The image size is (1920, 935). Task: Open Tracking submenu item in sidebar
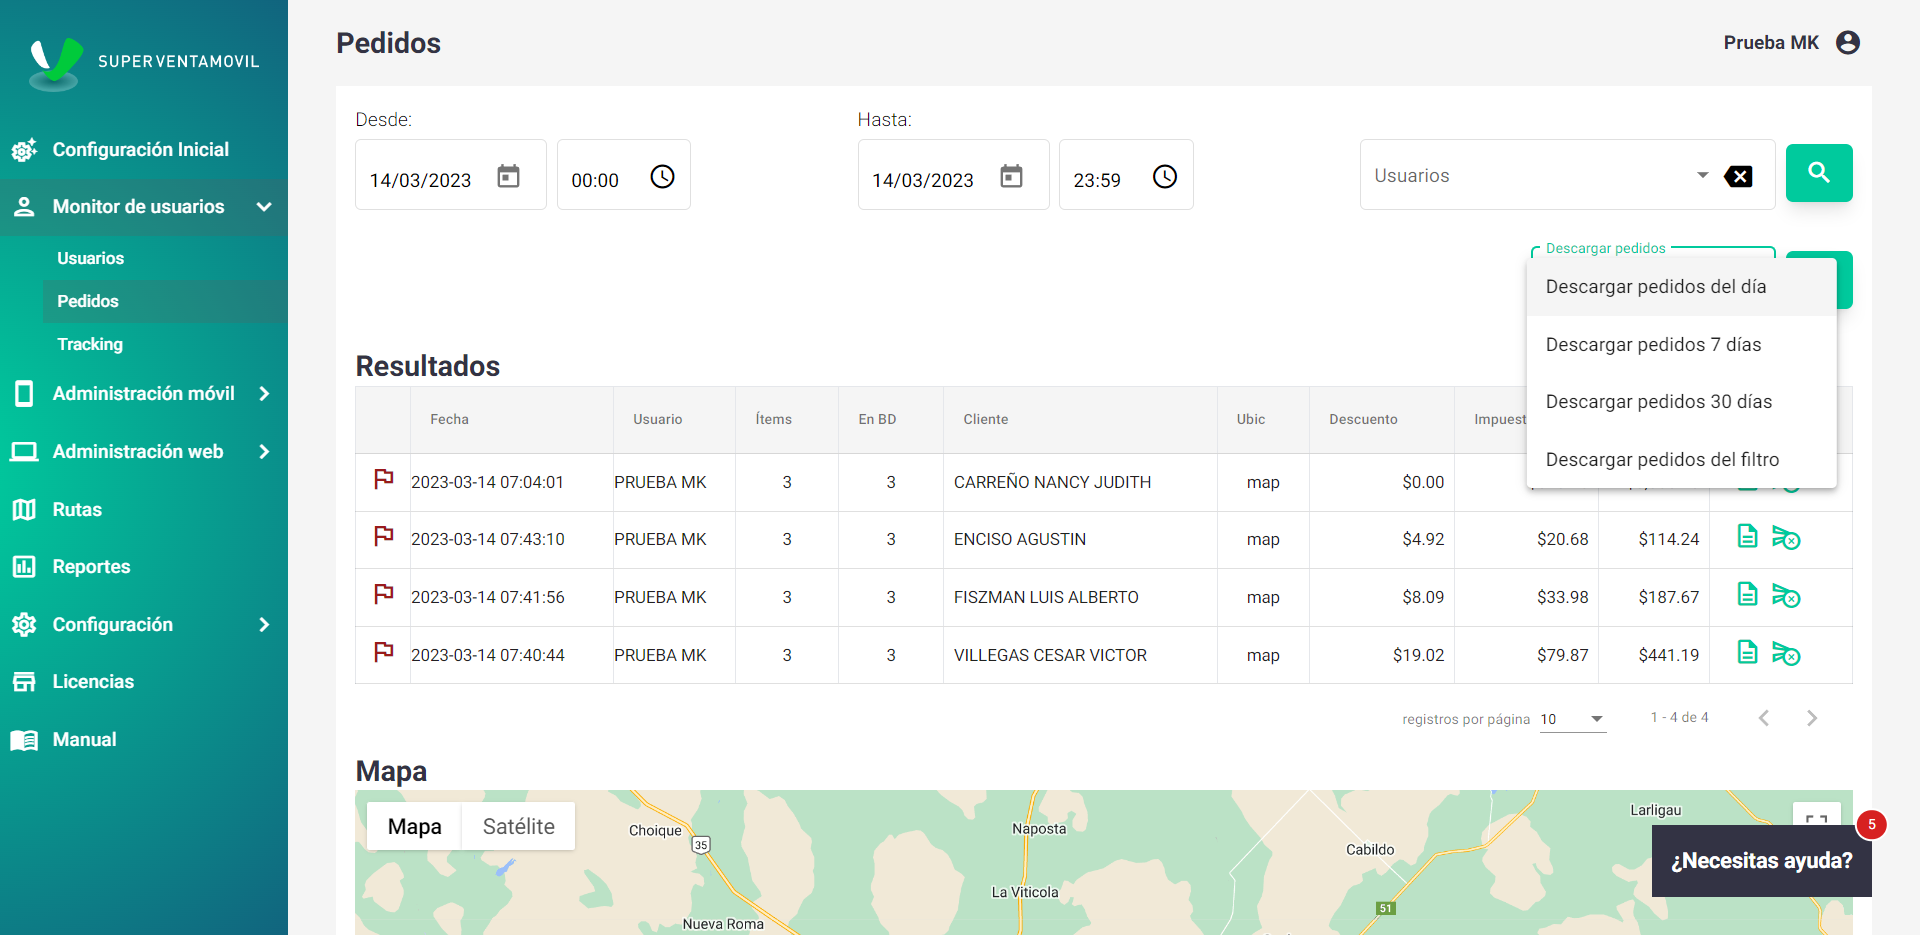(x=165, y=344)
